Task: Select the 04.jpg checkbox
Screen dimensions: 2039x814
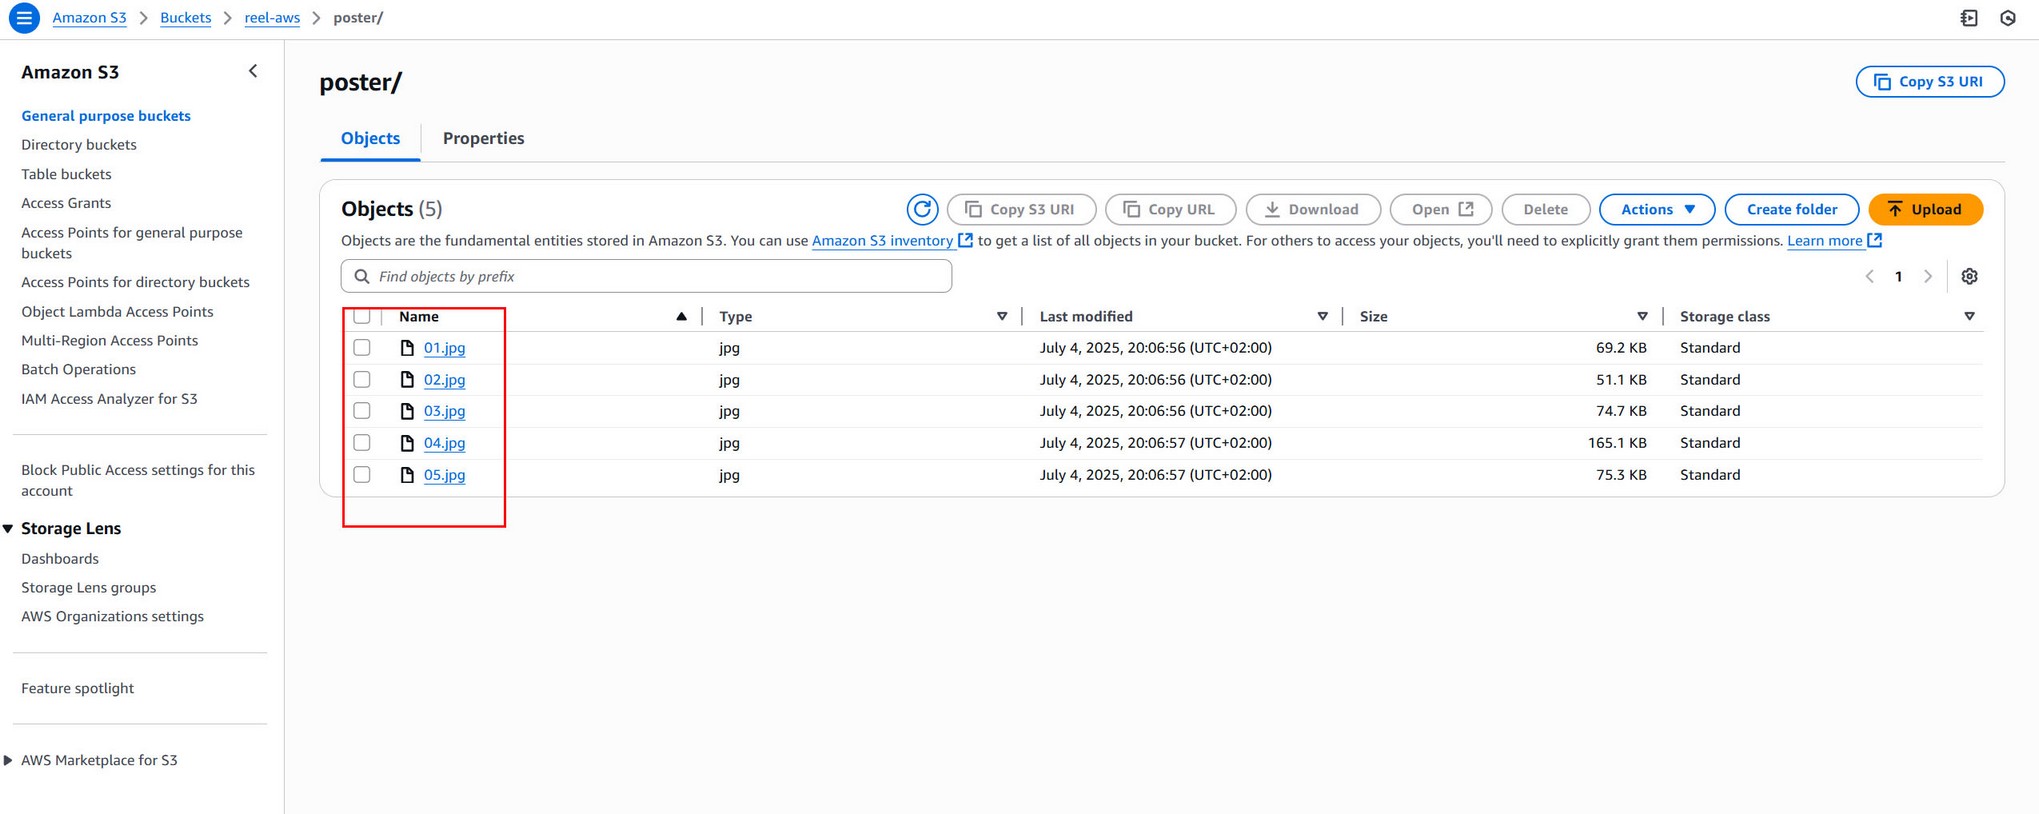Action: click(x=362, y=443)
